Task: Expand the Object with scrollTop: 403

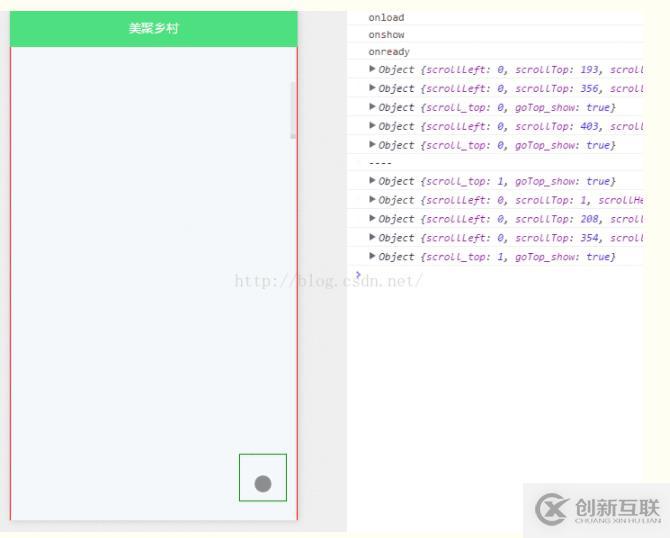Action: tap(373, 126)
